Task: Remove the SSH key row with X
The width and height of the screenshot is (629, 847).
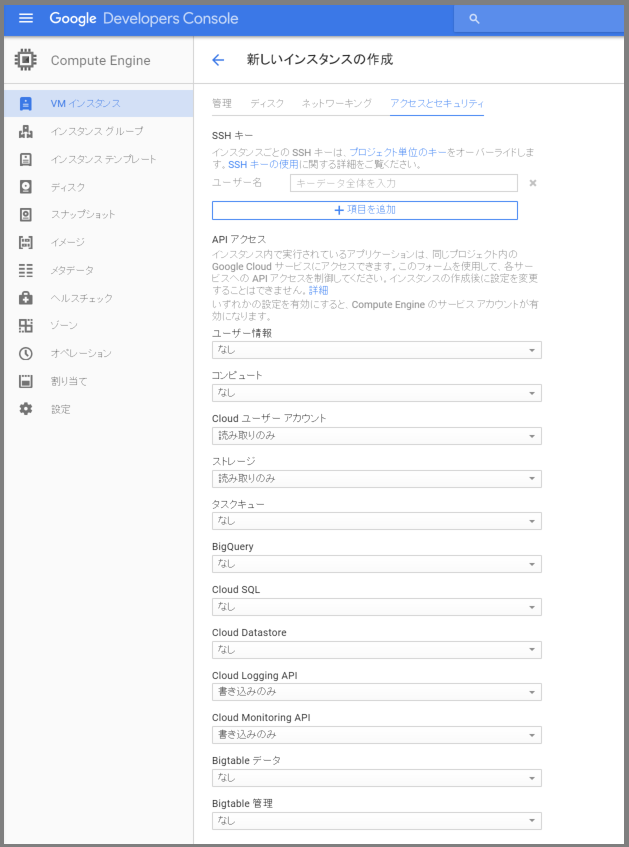Action: 533,183
